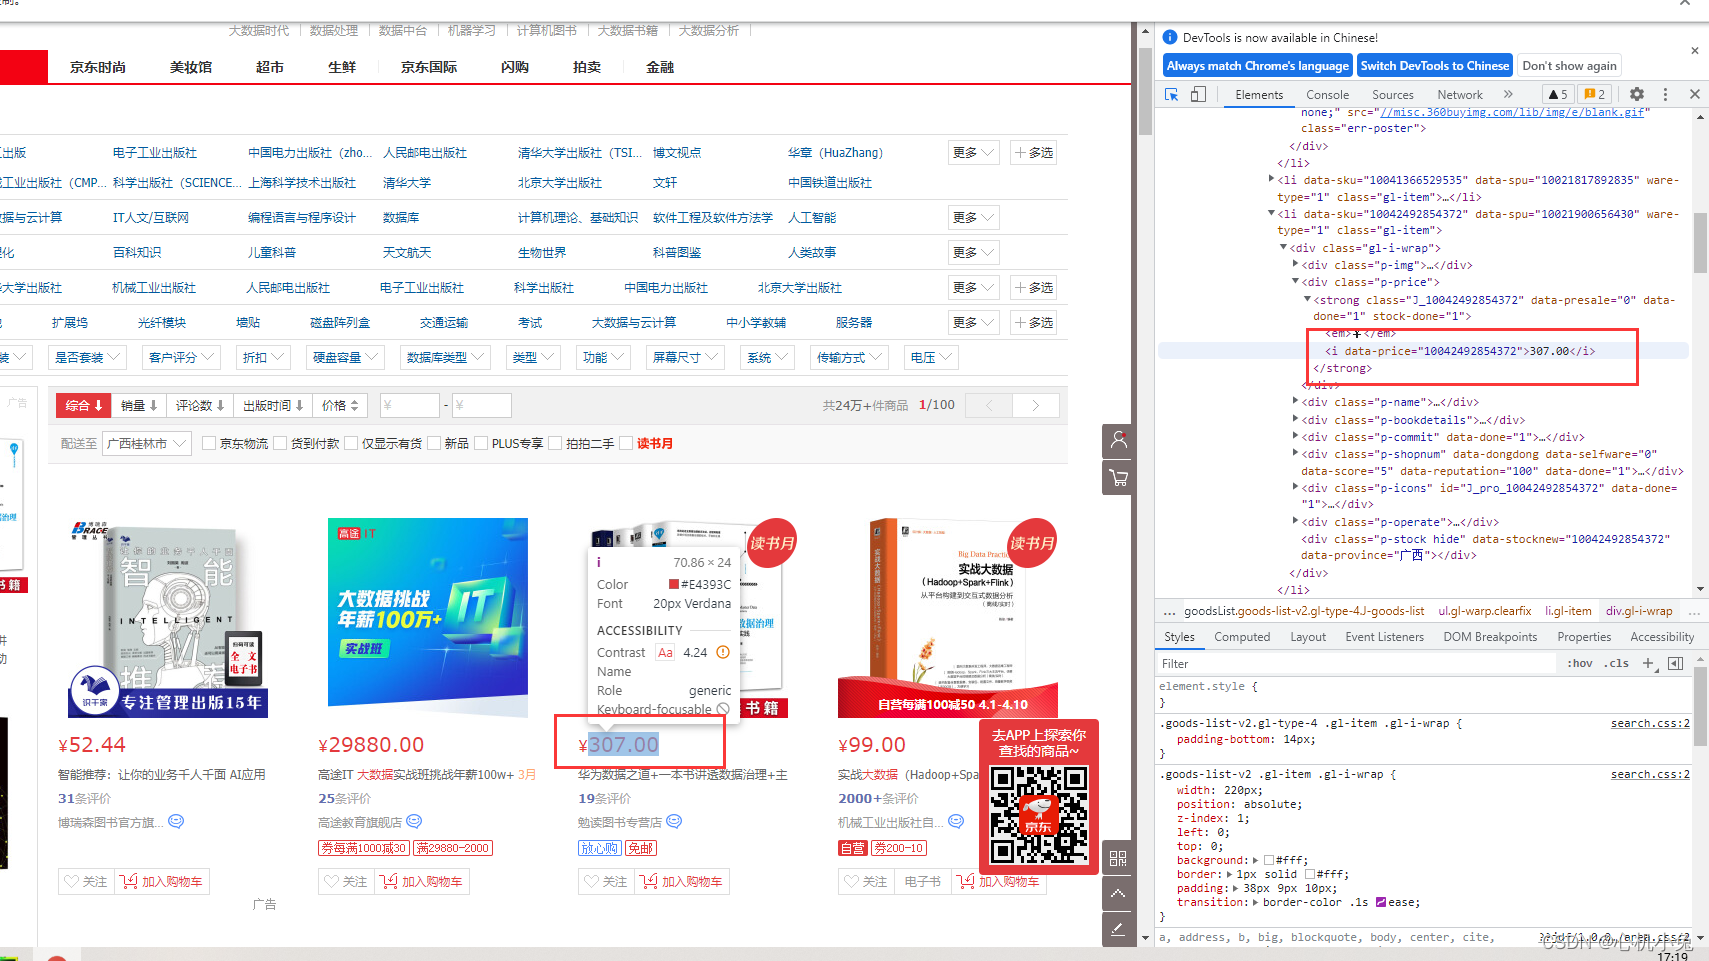Viewport: 1709px width, 961px height.
Task: Click the ease transition timing swatch
Action: pos(1381,902)
